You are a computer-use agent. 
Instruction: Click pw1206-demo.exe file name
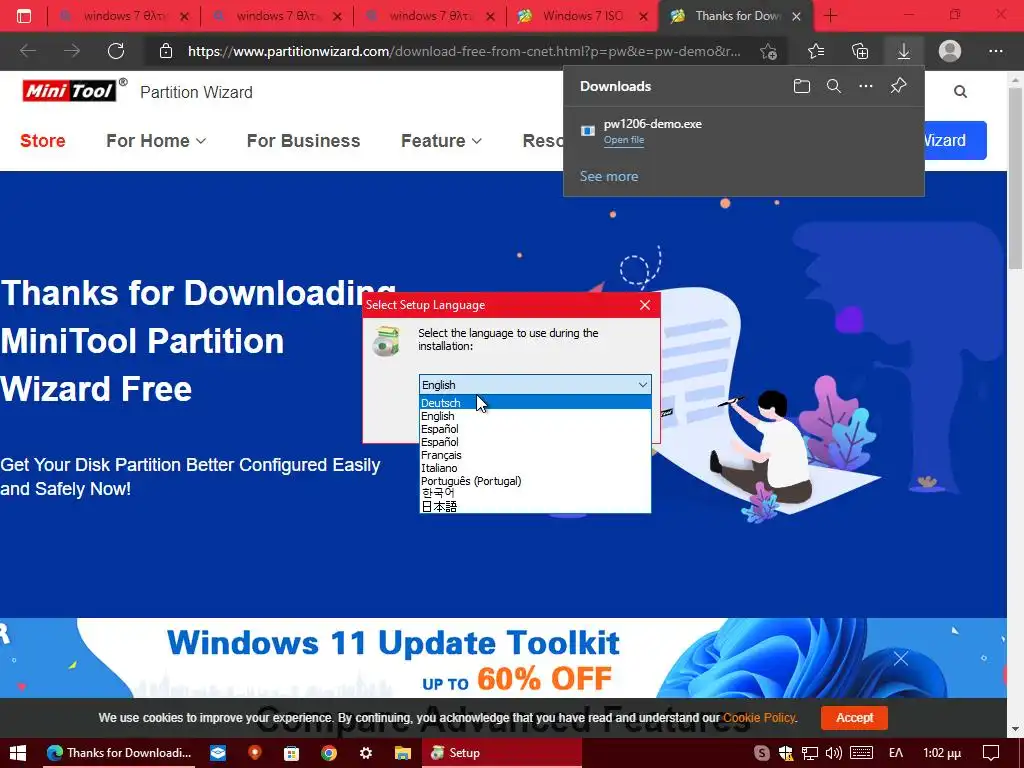tap(652, 124)
